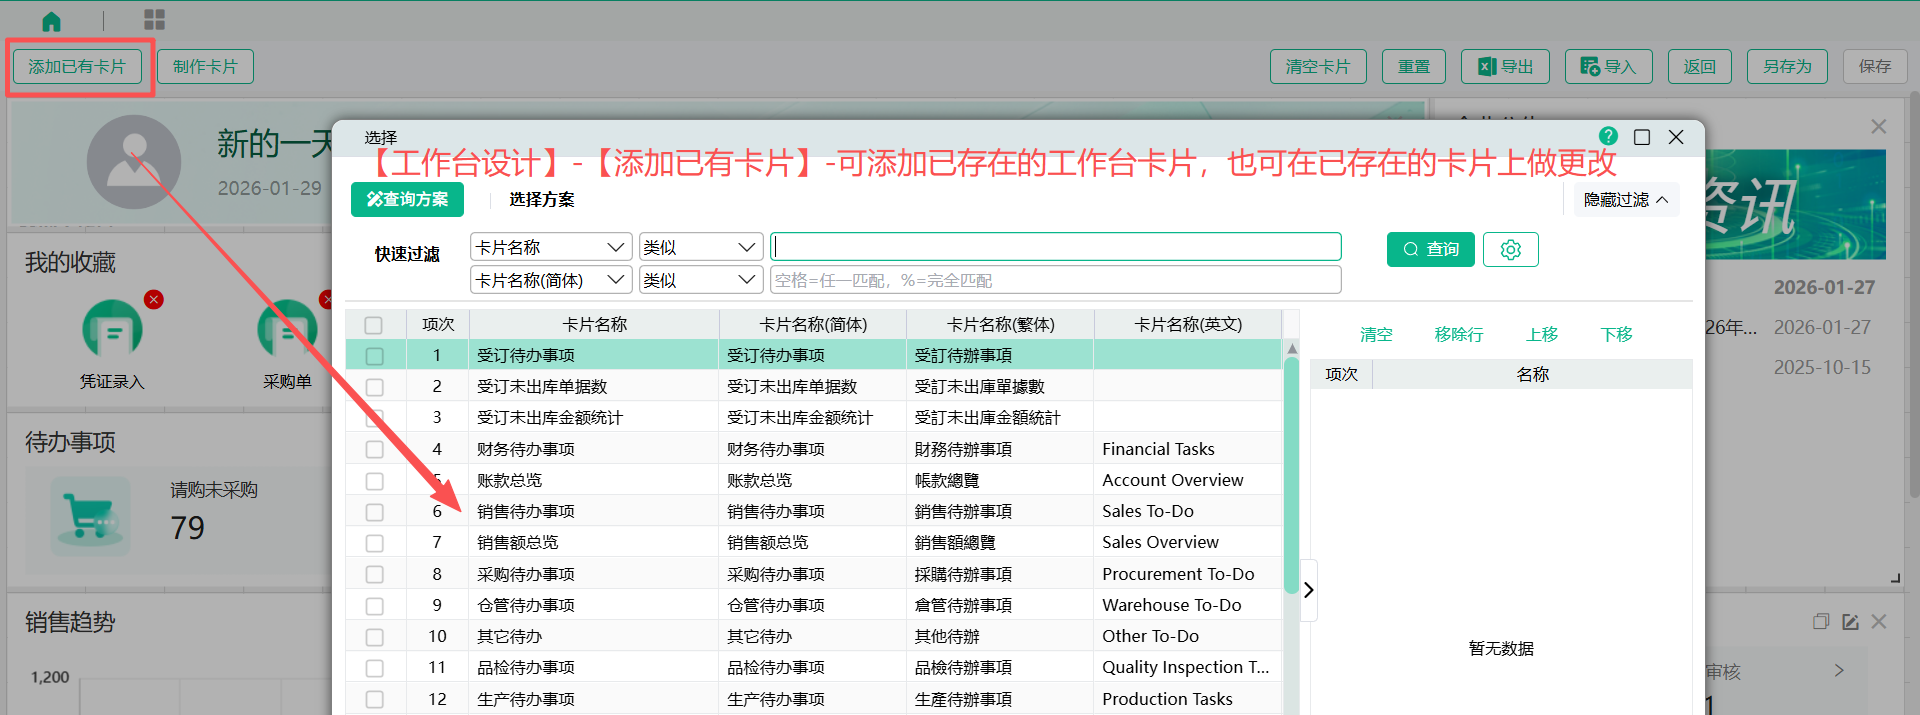Remove 凭证录入 with its red X badge

[153, 300]
